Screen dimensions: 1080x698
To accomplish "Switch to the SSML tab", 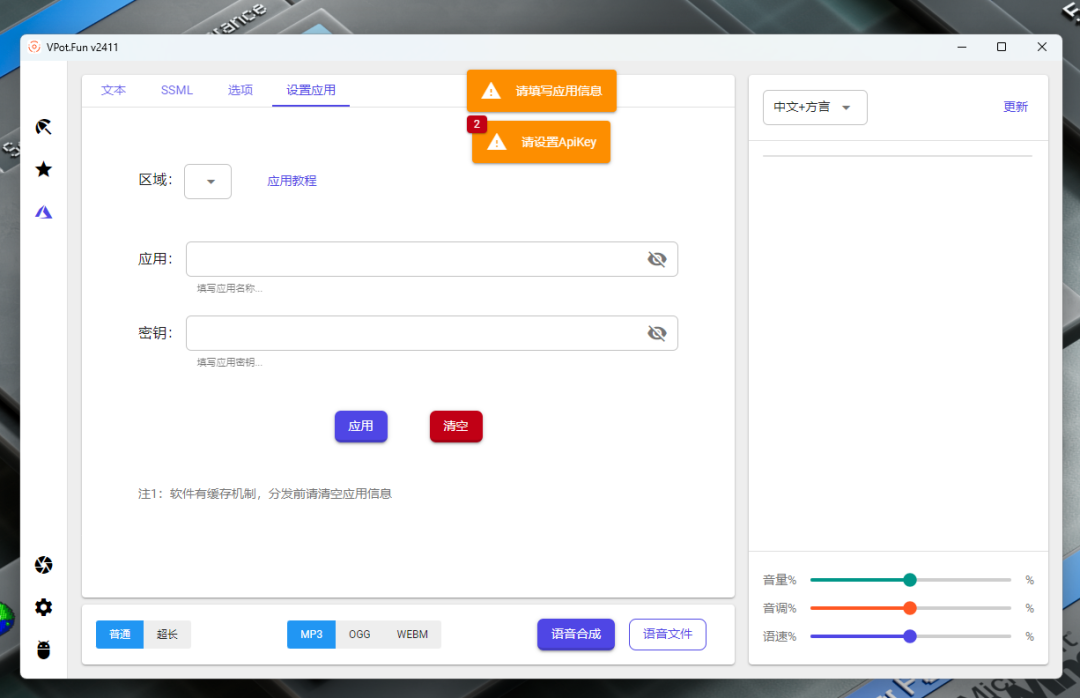I will (x=177, y=90).
